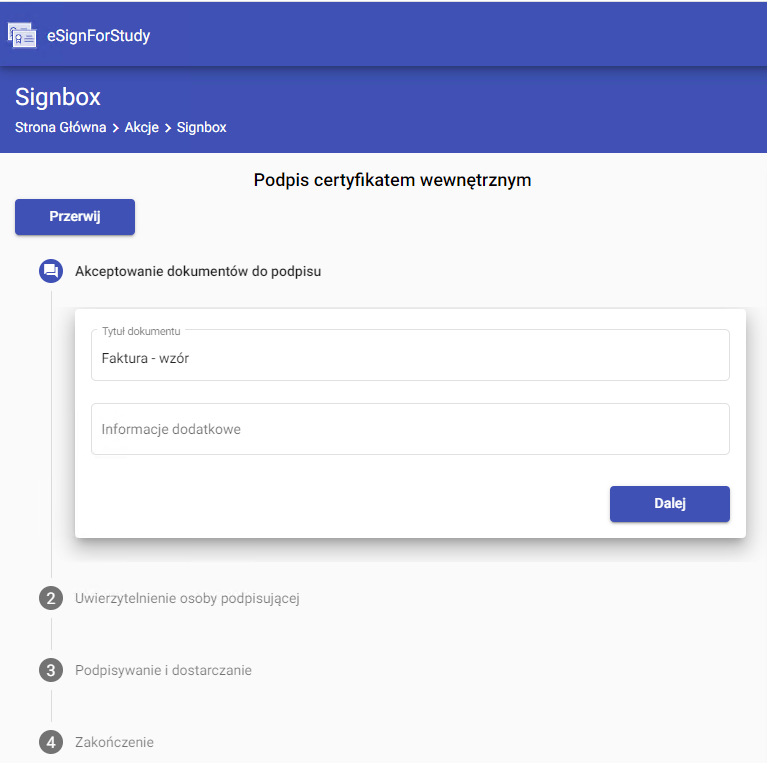The width and height of the screenshot is (767, 763).
Task: Open the Akcje breadcrumb link
Action: coord(141,128)
